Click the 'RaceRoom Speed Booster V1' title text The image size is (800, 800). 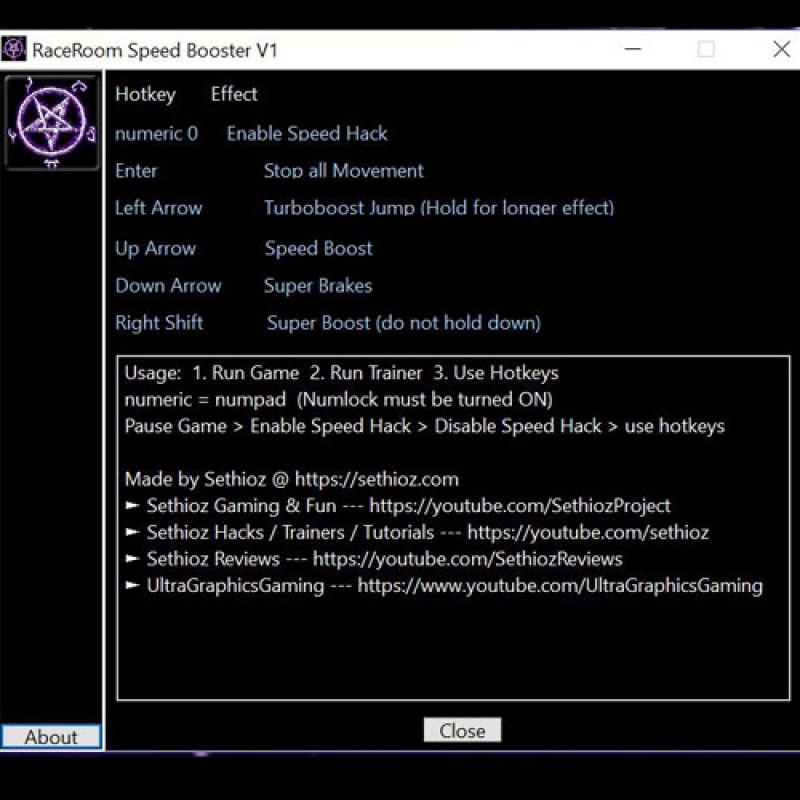pyautogui.click(x=155, y=51)
